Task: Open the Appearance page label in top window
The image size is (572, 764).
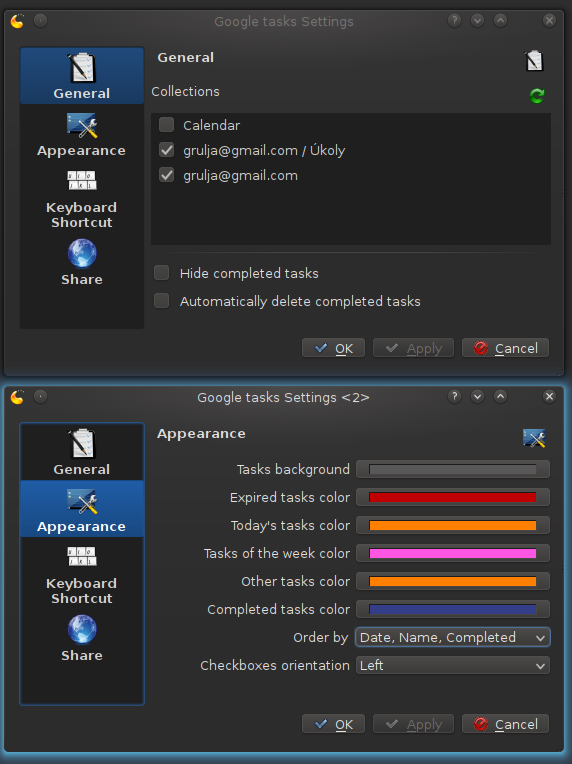Action: pyautogui.click(x=81, y=151)
